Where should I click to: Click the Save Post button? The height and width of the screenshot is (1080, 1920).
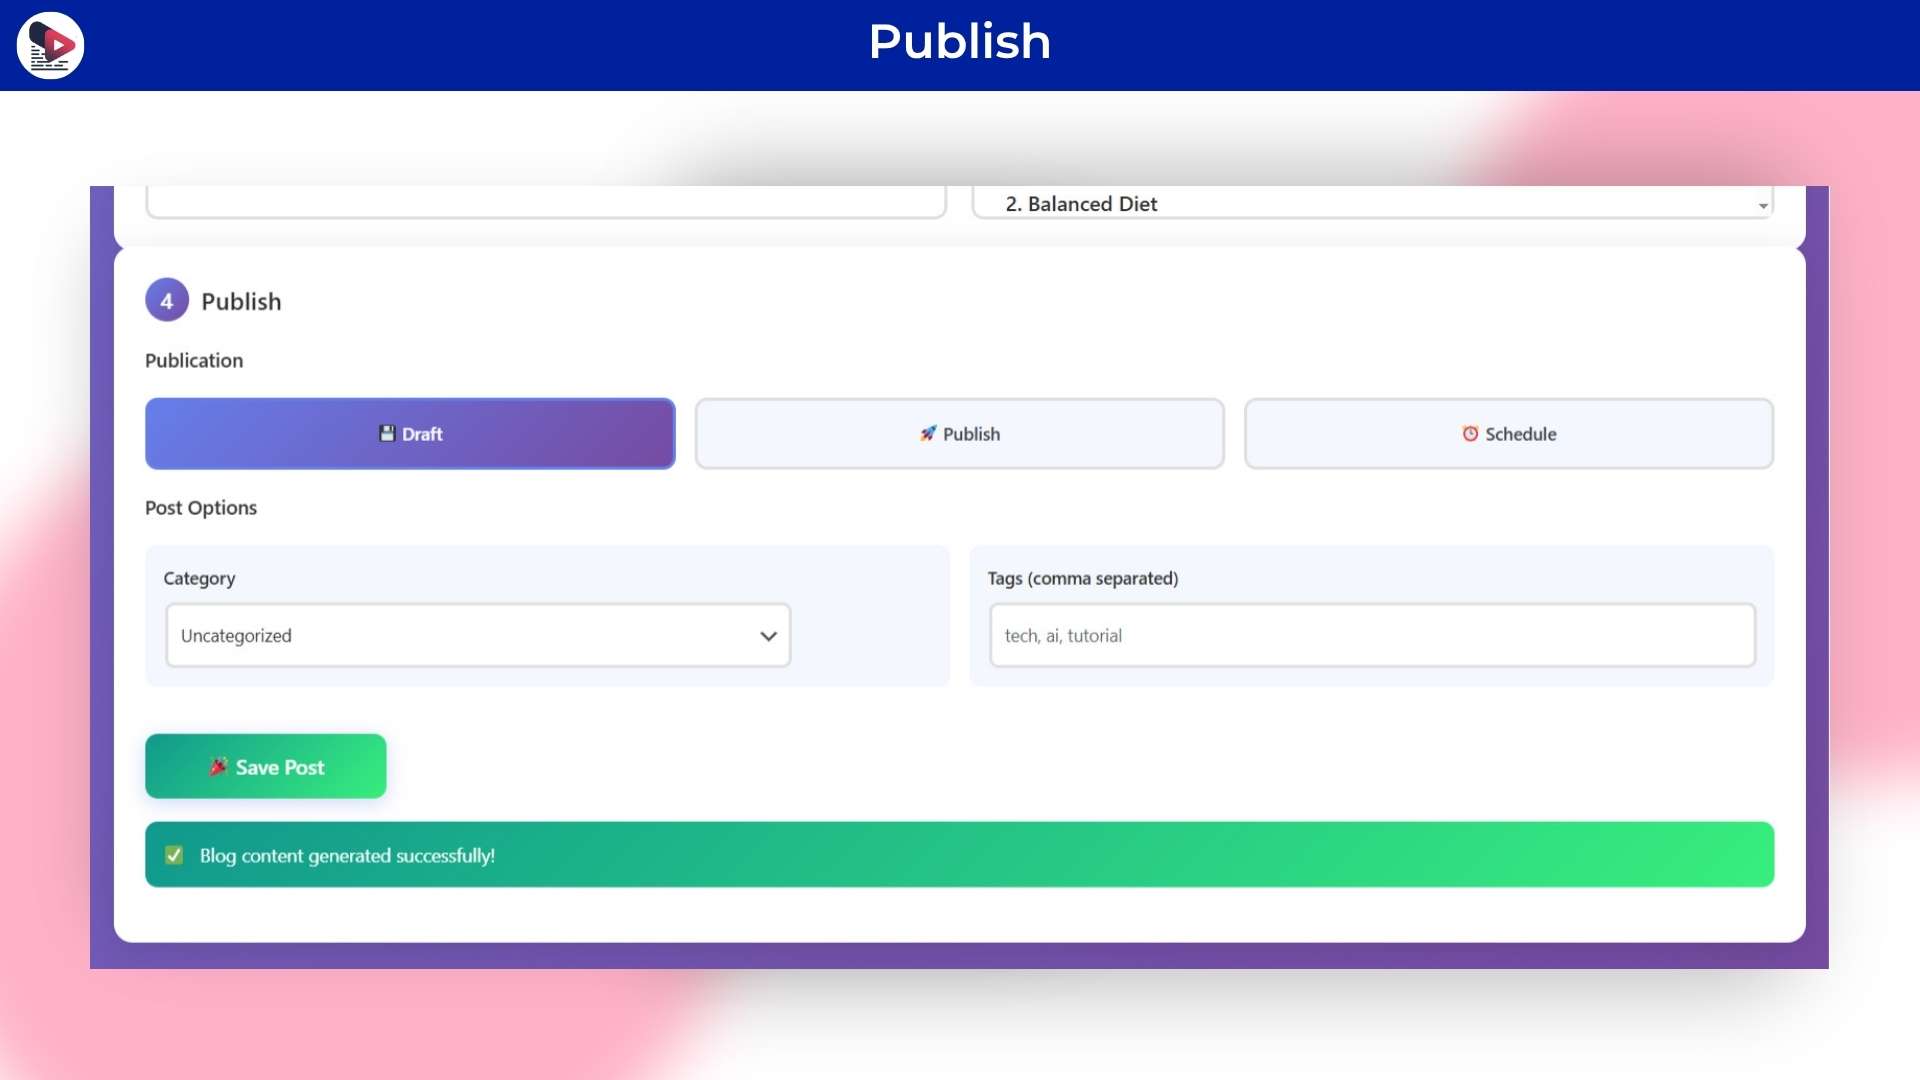pos(265,766)
